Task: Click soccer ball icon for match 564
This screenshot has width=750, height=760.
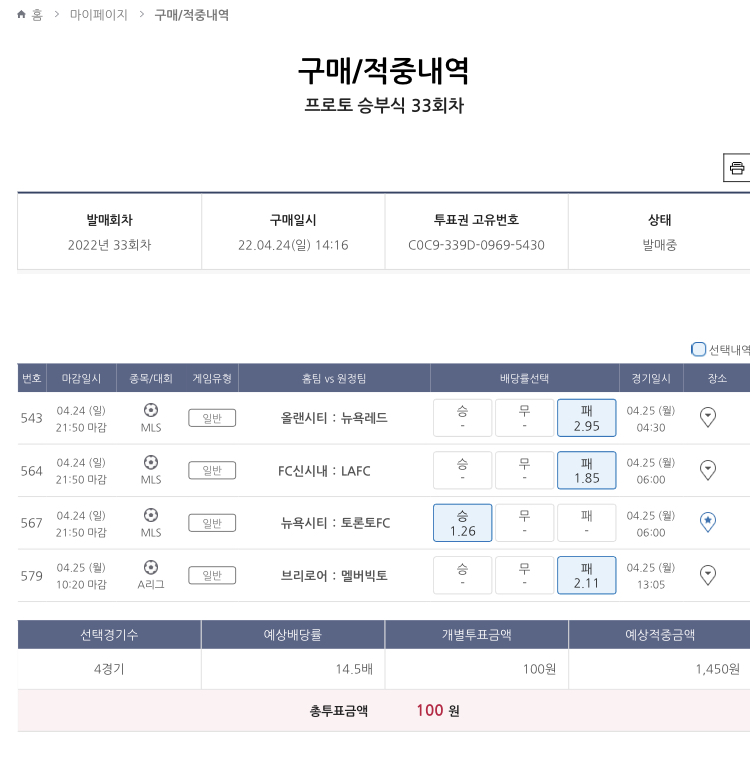Action: (x=151, y=462)
